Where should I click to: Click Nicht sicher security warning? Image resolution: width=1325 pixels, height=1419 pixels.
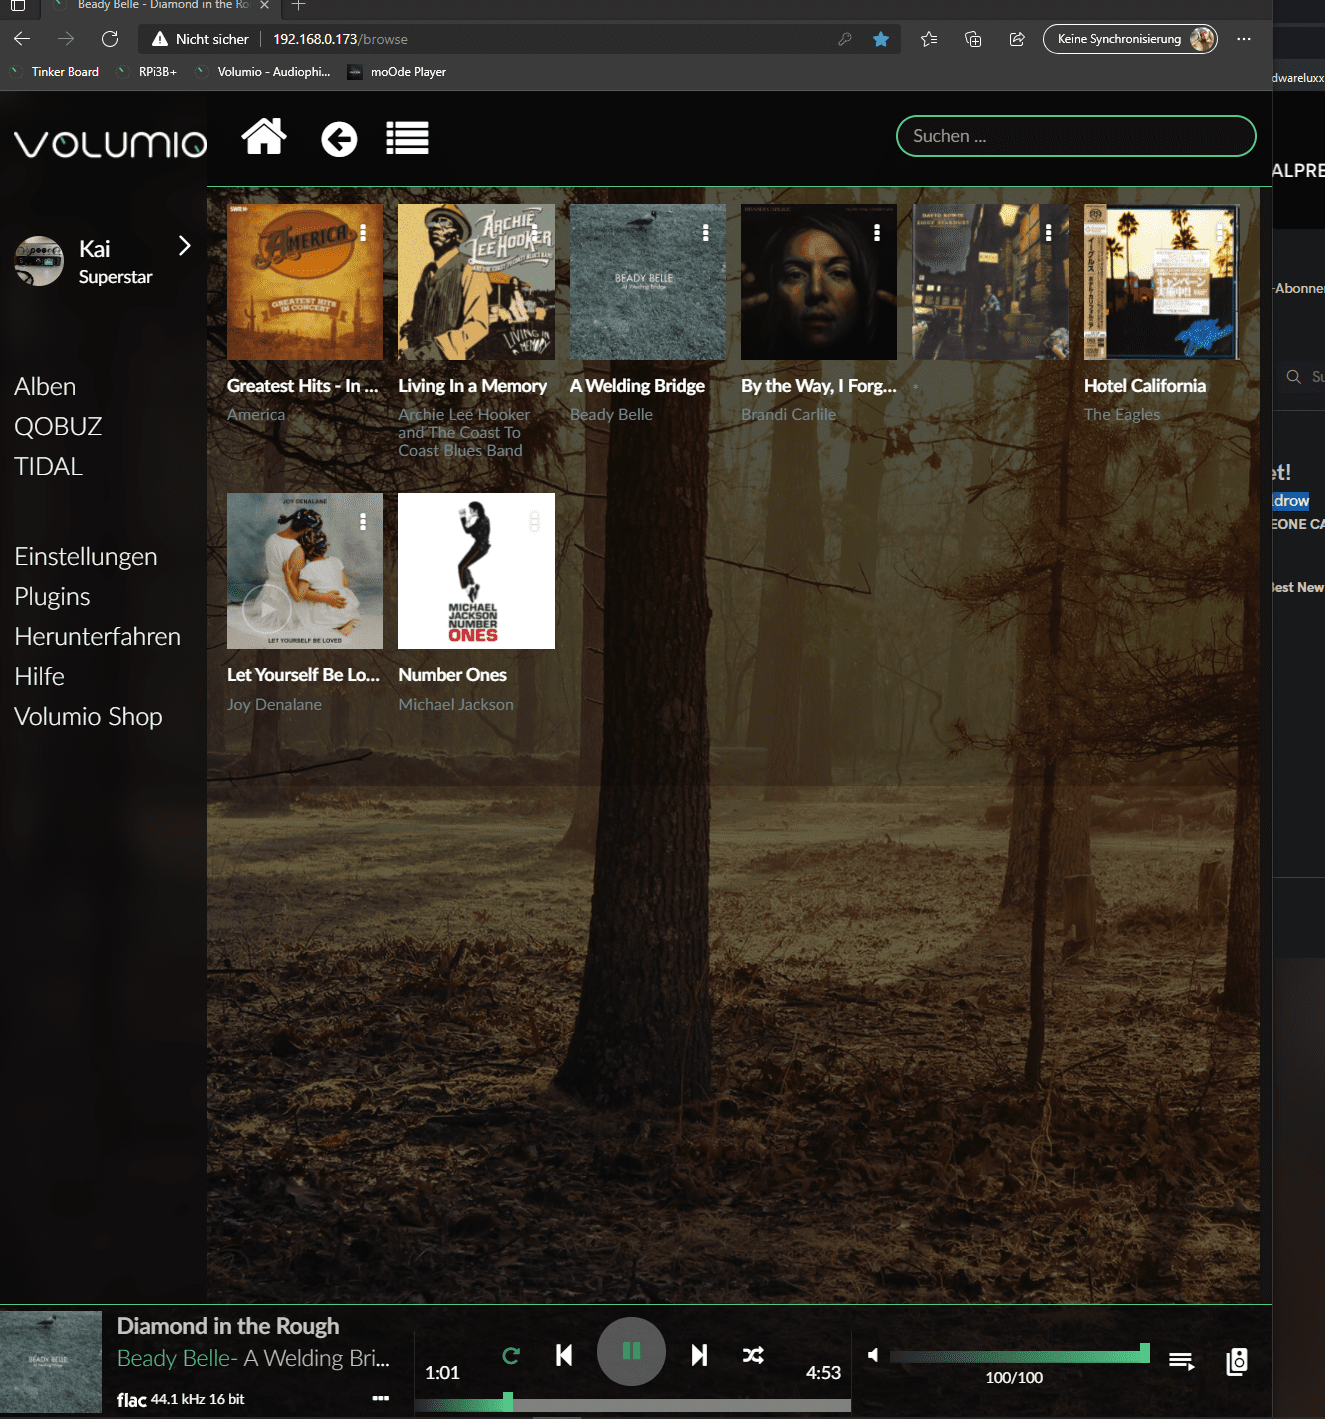click(x=200, y=39)
